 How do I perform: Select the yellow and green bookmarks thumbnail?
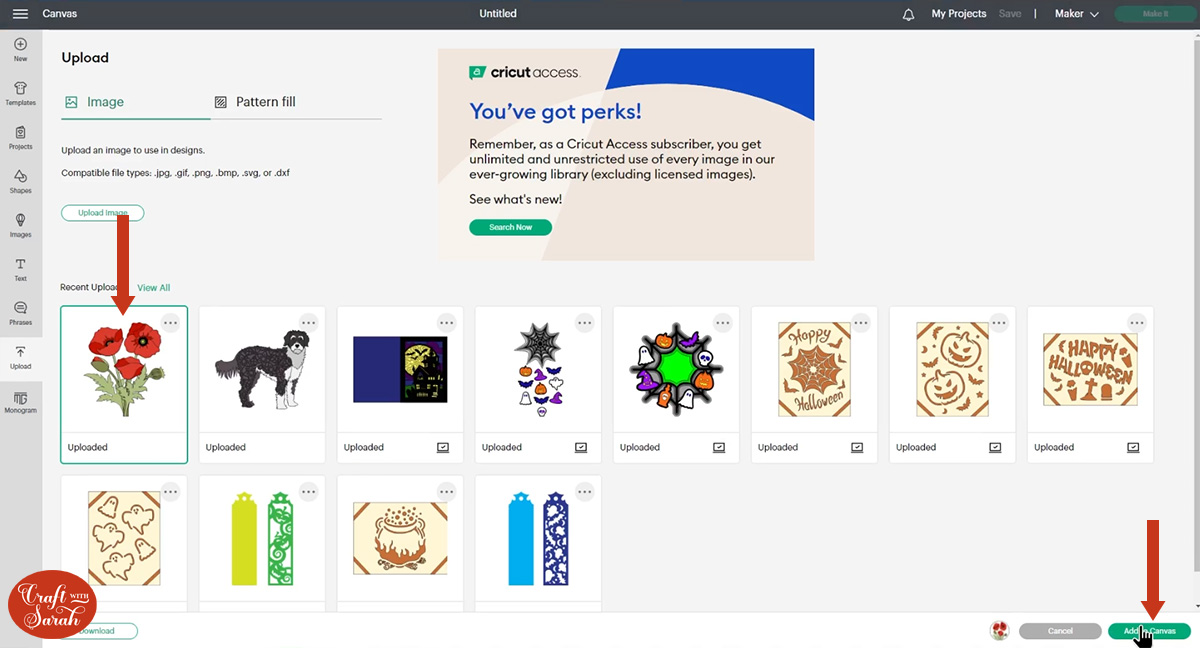pyautogui.click(x=262, y=540)
